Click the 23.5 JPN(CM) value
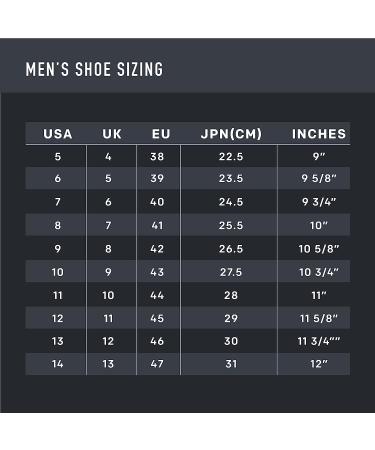The image size is (375, 450). click(x=231, y=178)
